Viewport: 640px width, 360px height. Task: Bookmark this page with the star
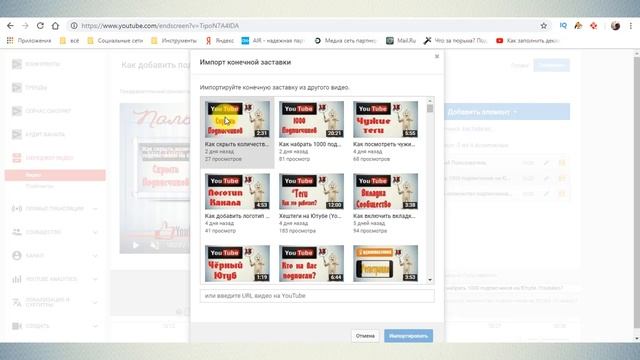(544, 26)
